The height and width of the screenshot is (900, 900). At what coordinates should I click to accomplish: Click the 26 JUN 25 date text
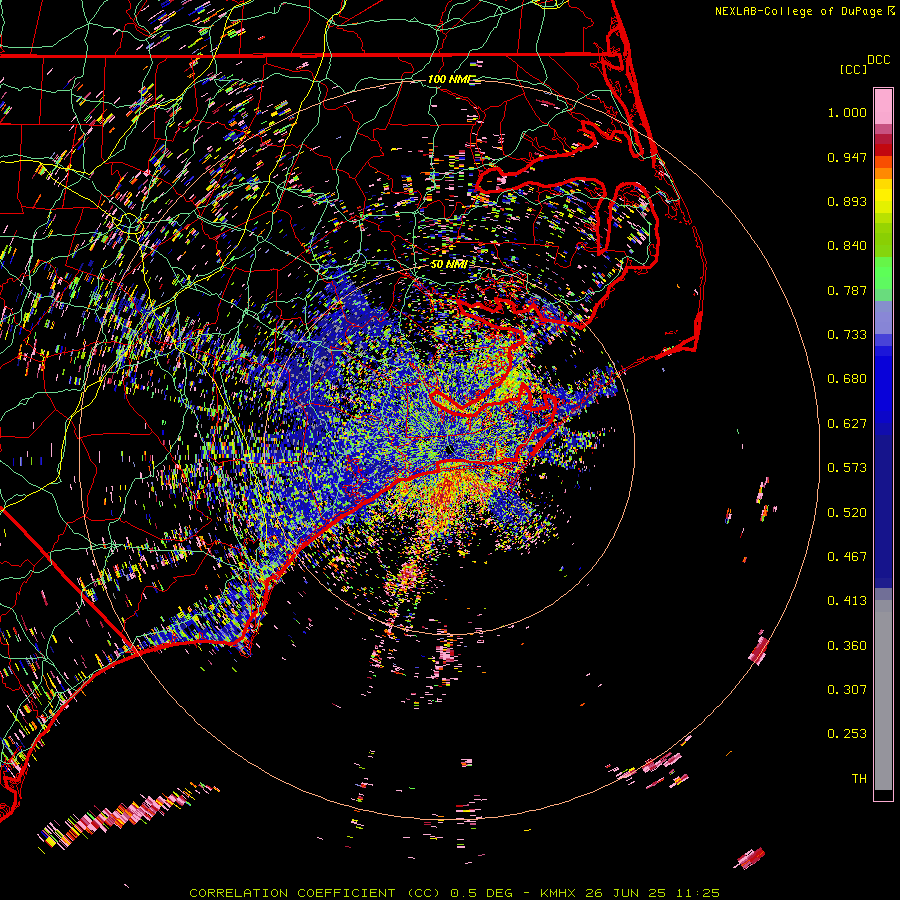click(626, 893)
